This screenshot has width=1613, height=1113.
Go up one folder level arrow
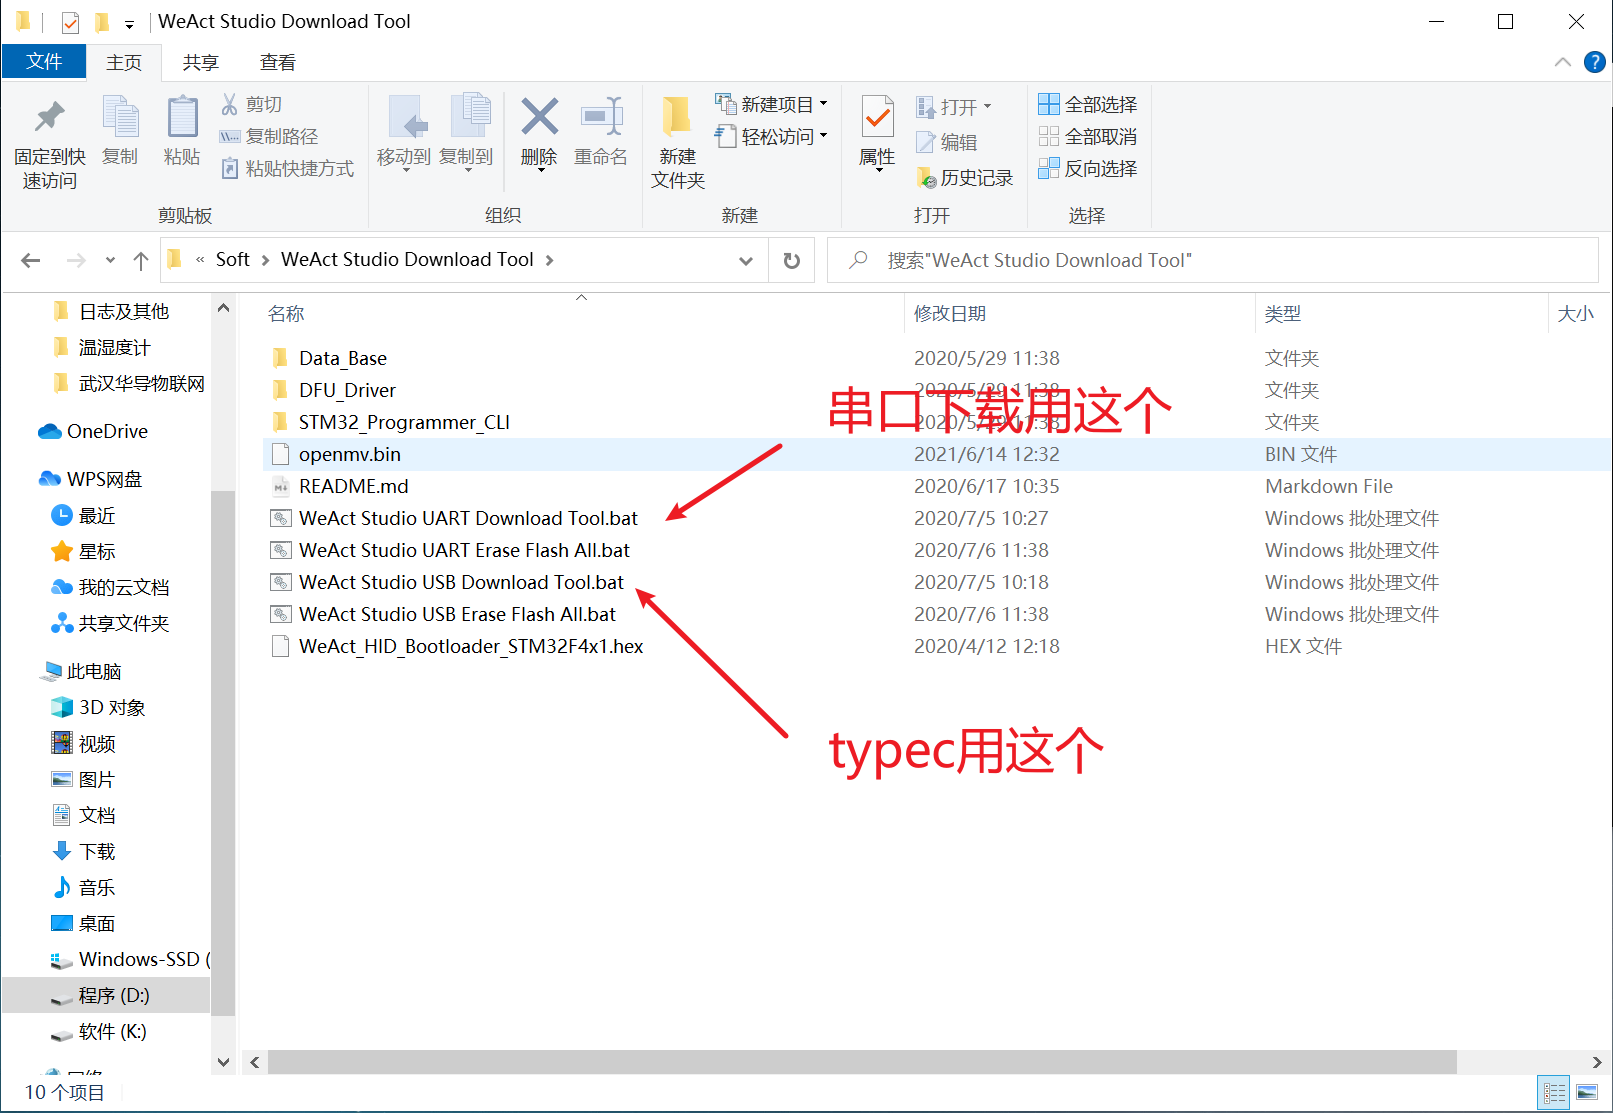141,260
